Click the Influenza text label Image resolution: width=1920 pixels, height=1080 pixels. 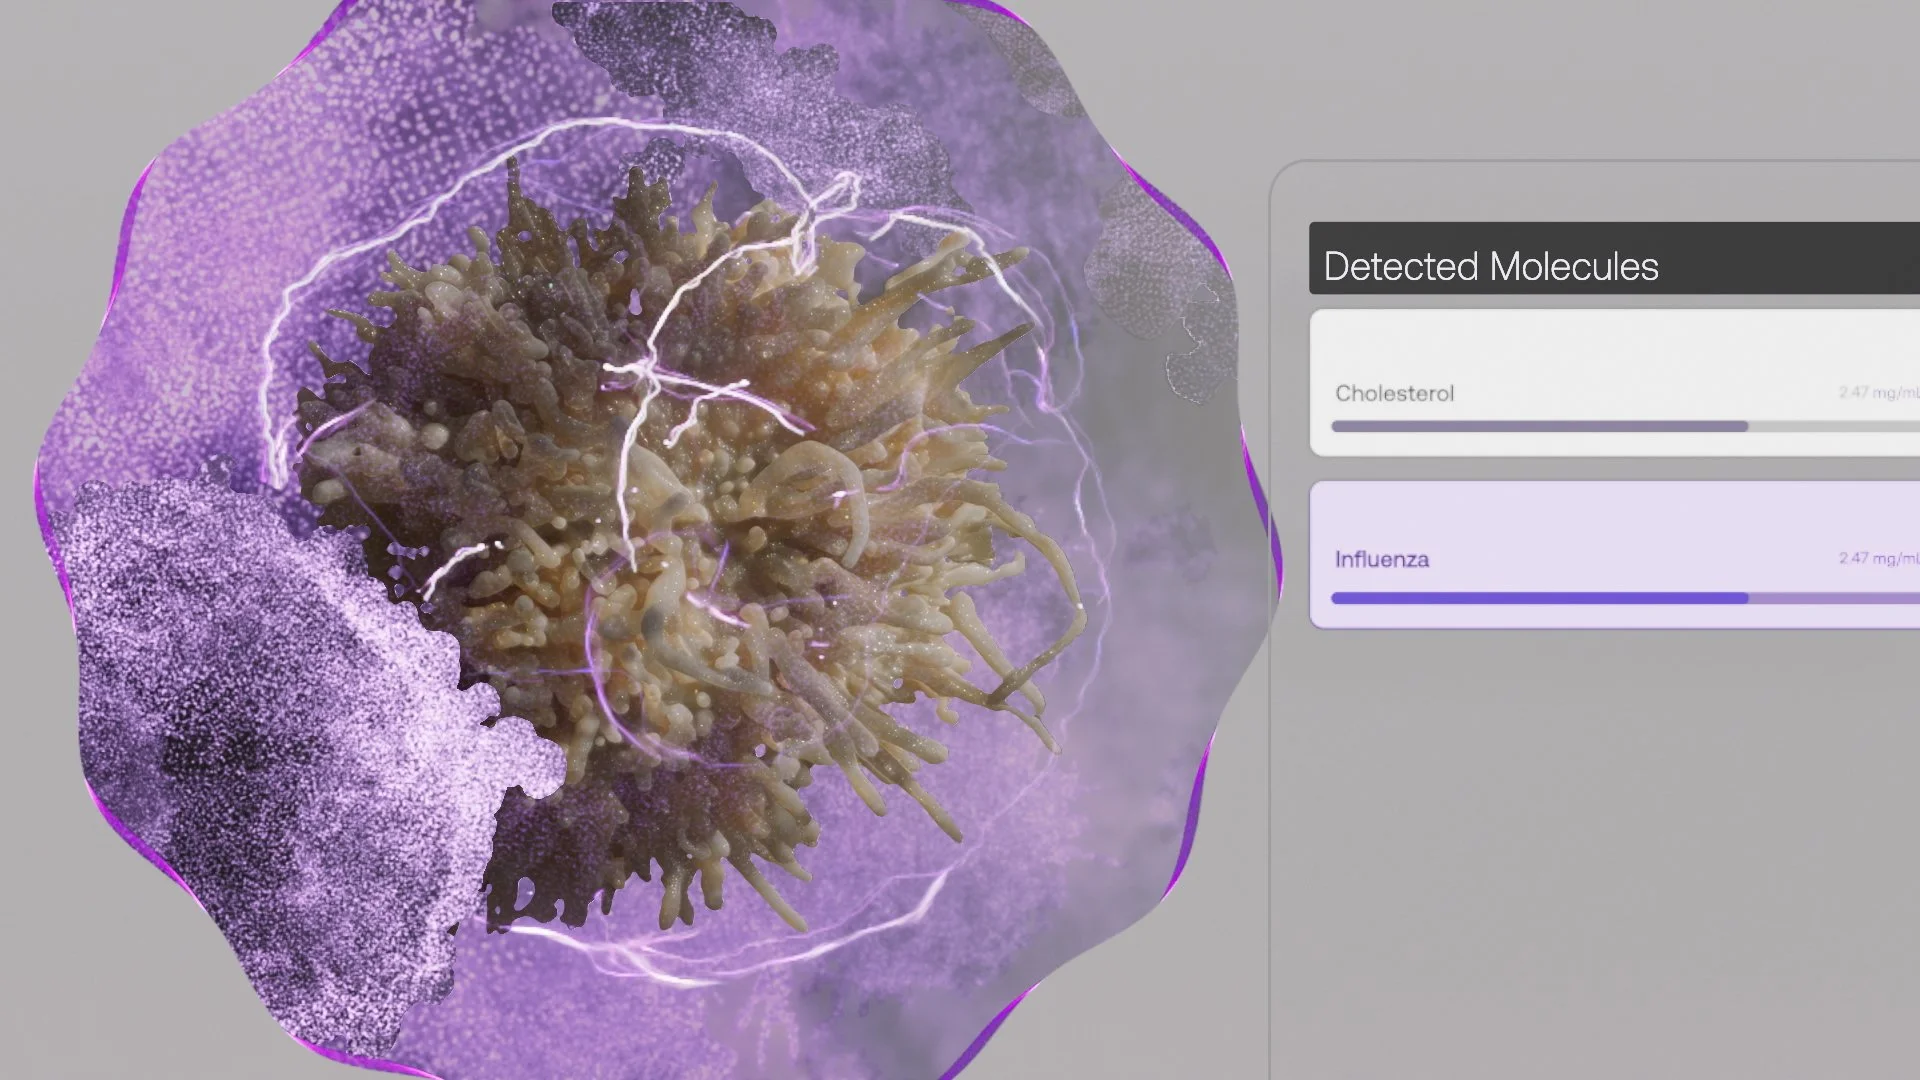click(1381, 559)
